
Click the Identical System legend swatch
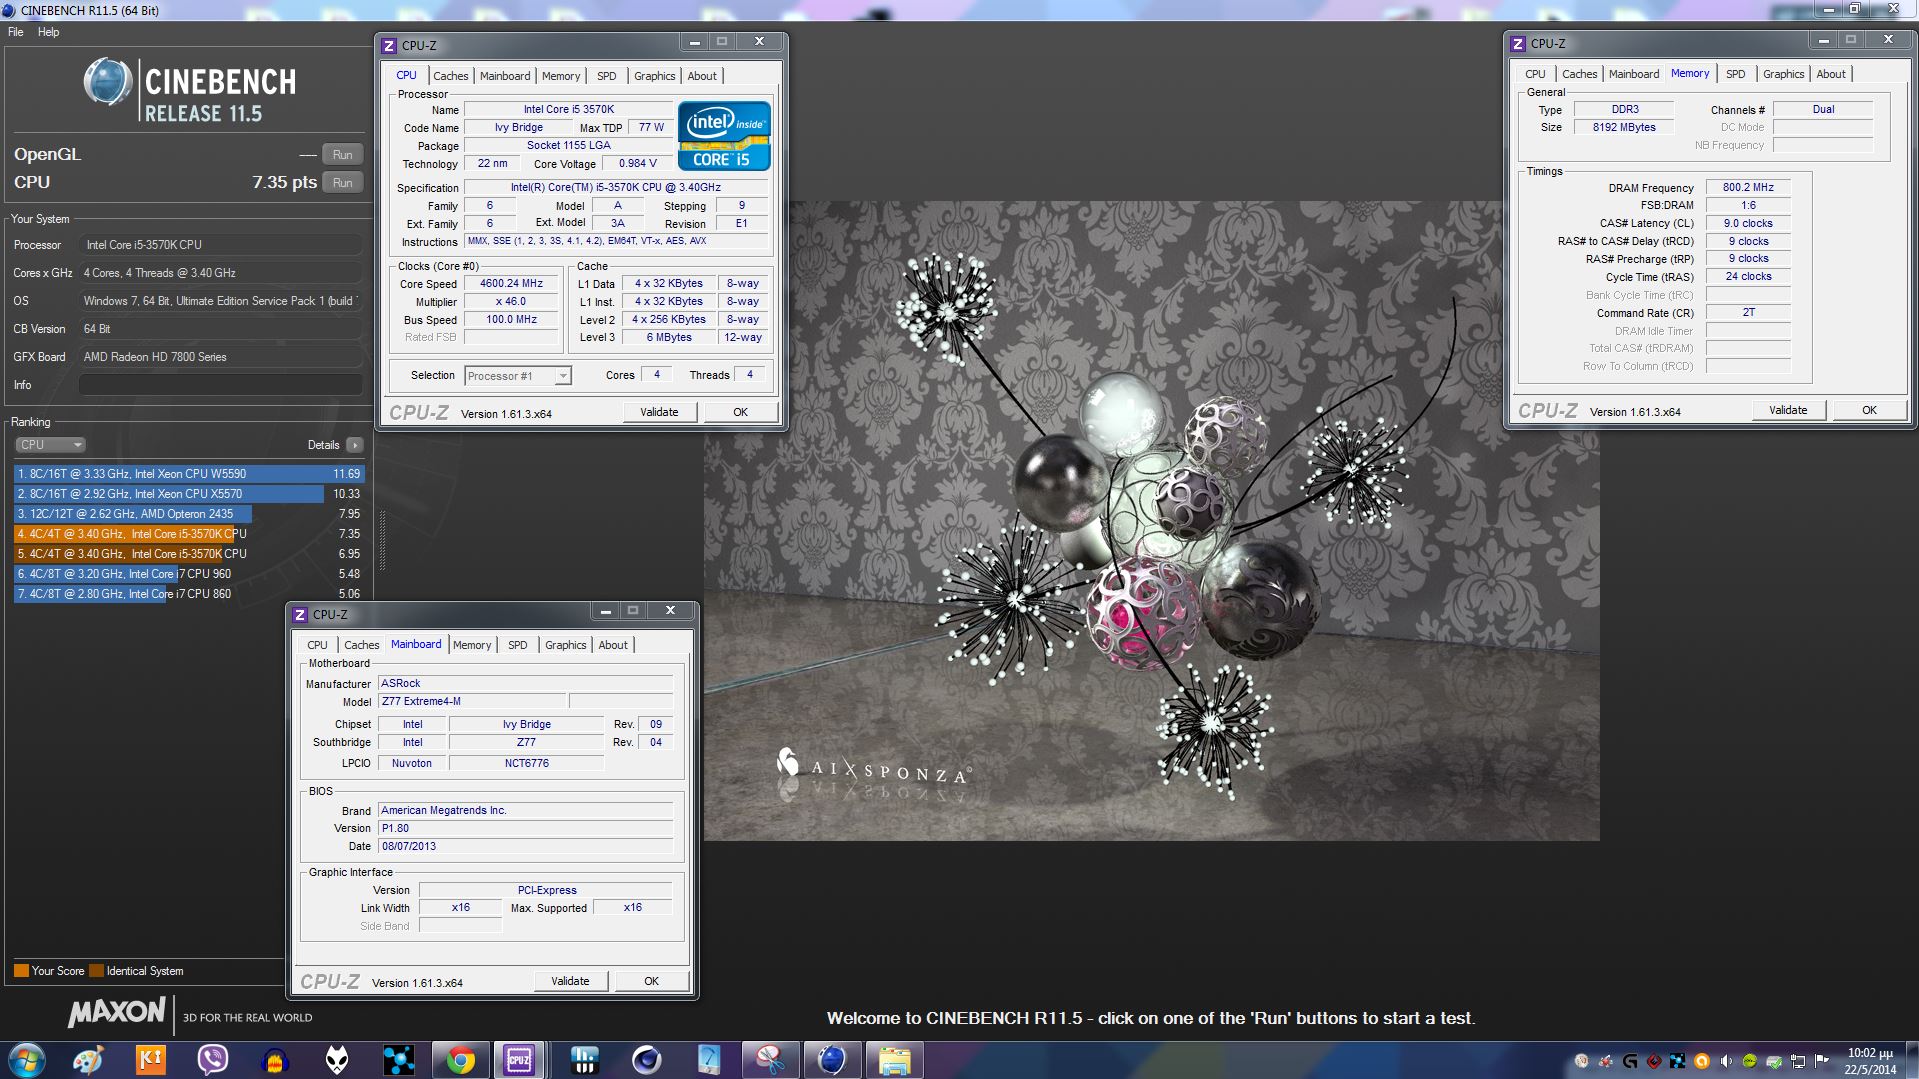pyautogui.click(x=96, y=971)
